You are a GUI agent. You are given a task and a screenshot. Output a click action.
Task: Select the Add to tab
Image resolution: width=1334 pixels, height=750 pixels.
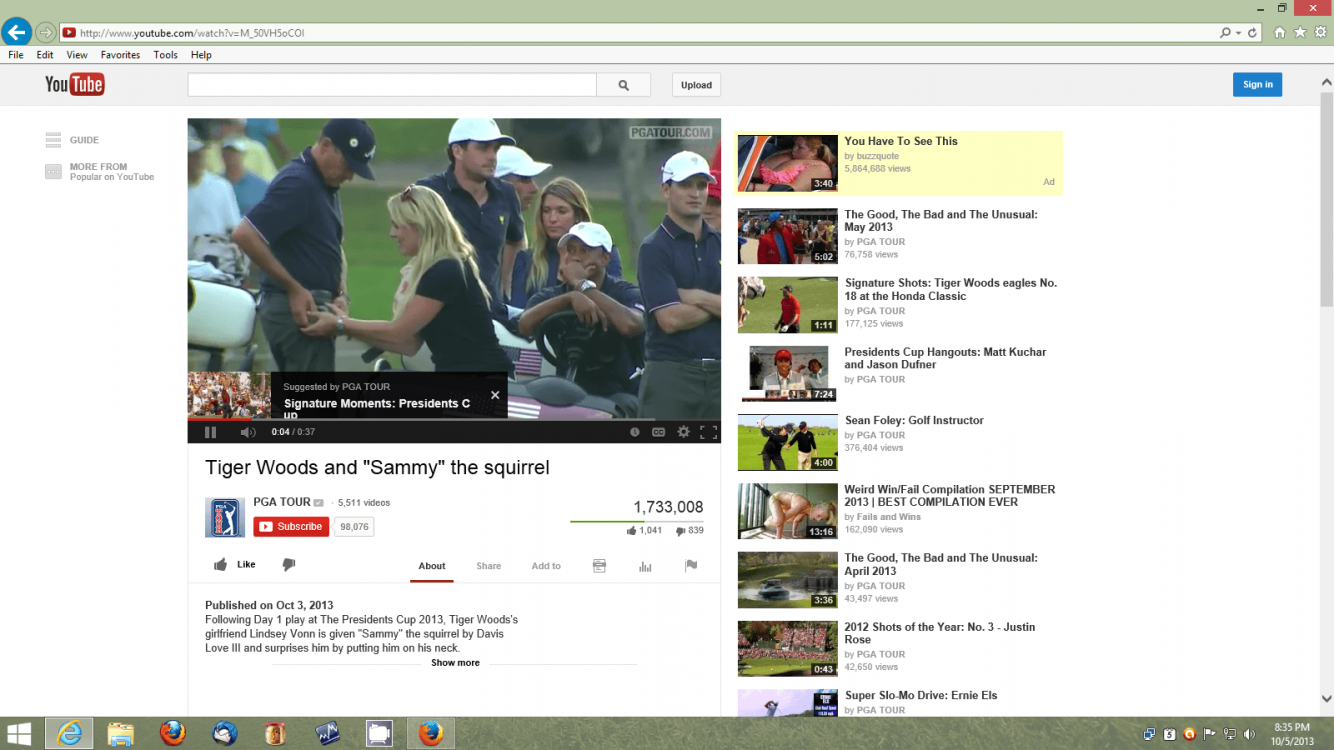(x=546, y=566)
